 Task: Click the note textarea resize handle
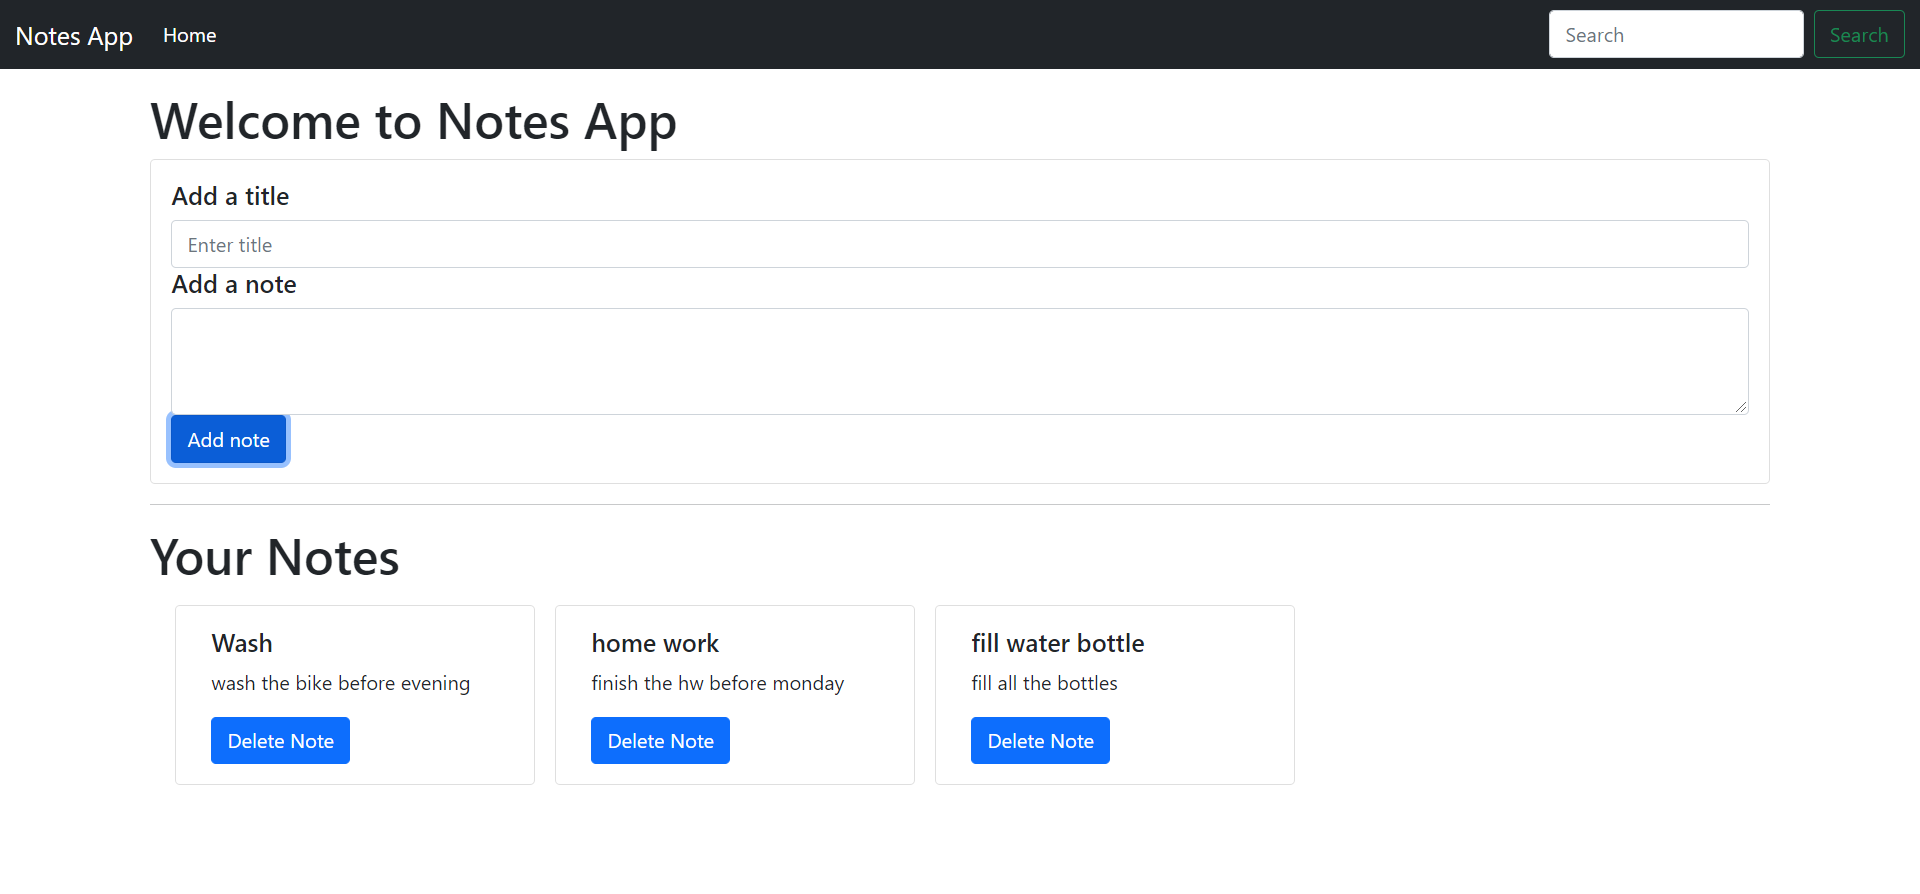point(1741,407)
